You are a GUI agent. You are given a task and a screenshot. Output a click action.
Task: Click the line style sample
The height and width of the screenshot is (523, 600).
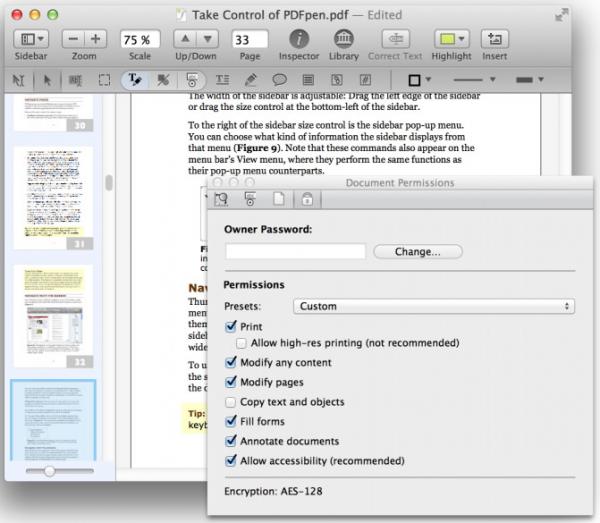pos(468,80)
